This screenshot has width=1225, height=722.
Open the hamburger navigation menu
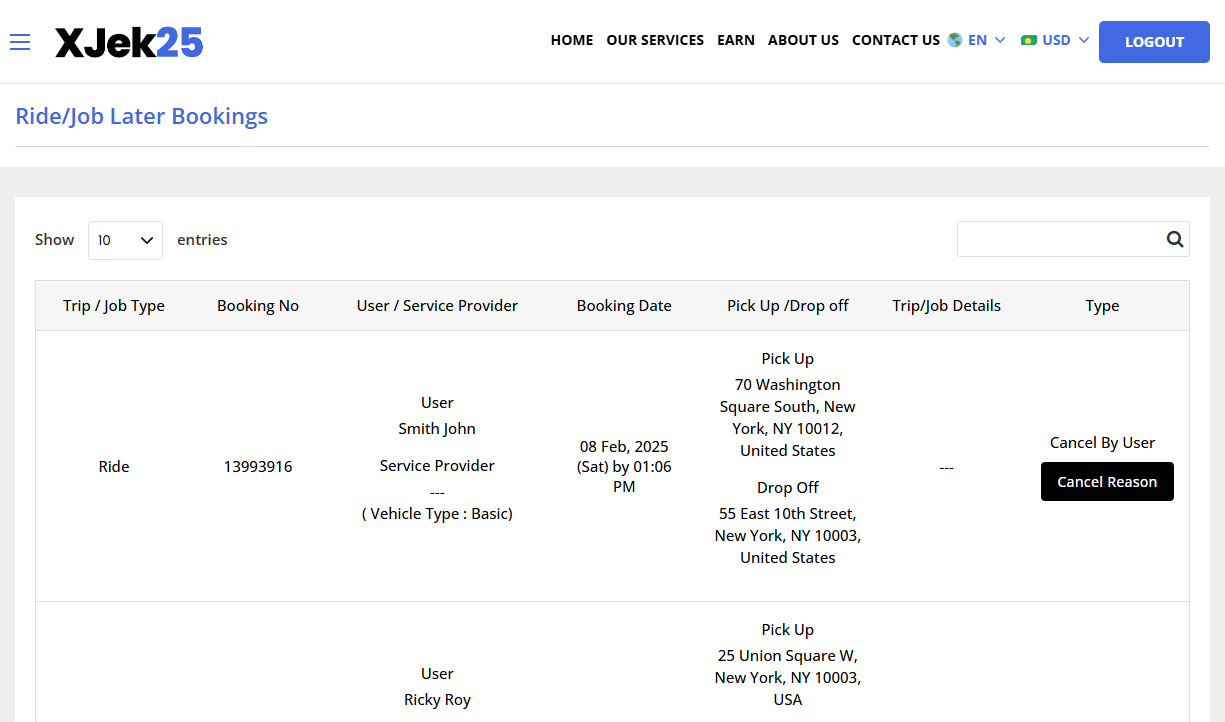click(20, 41)
